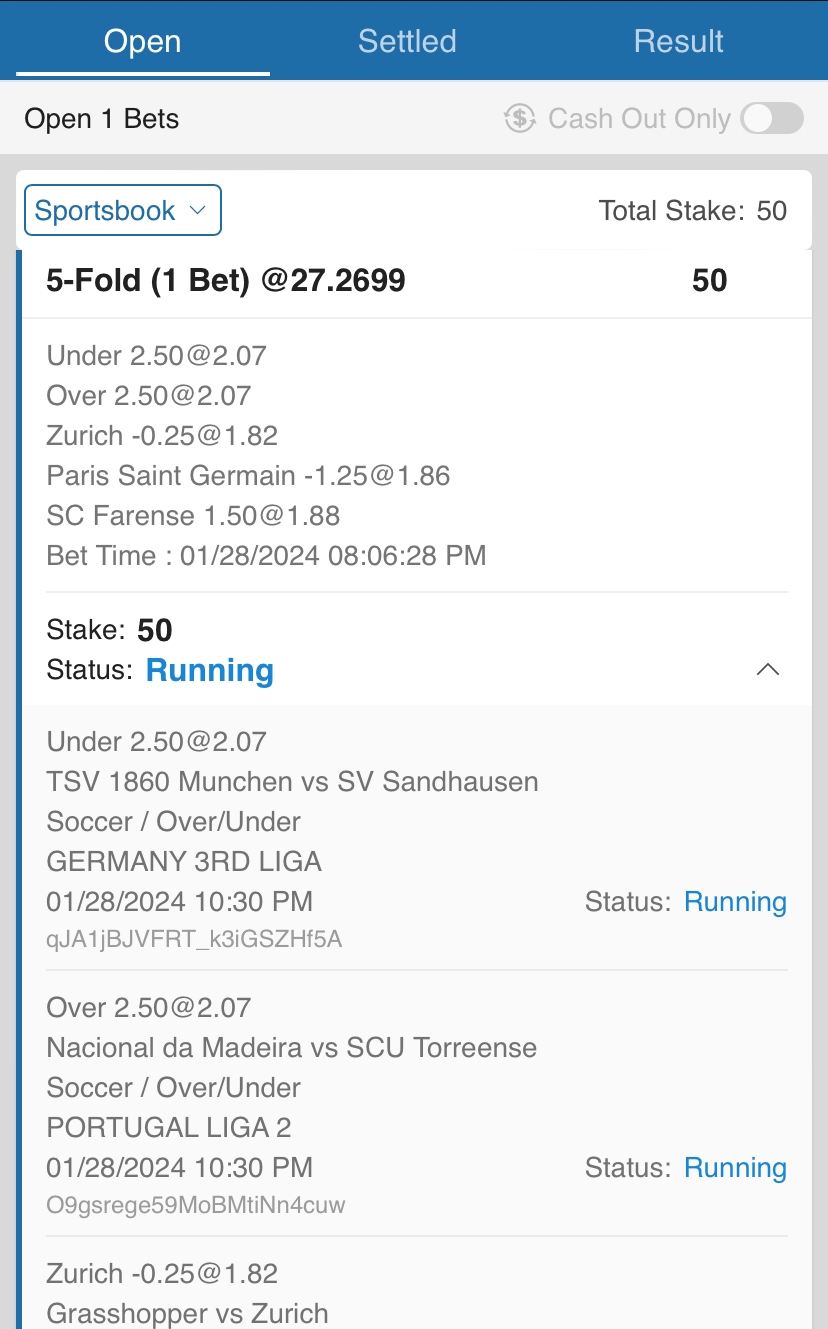The image size is (828, 1329).
Task: Click the Running status for the Germany 3rd Liga match
Action: point(735,902)
